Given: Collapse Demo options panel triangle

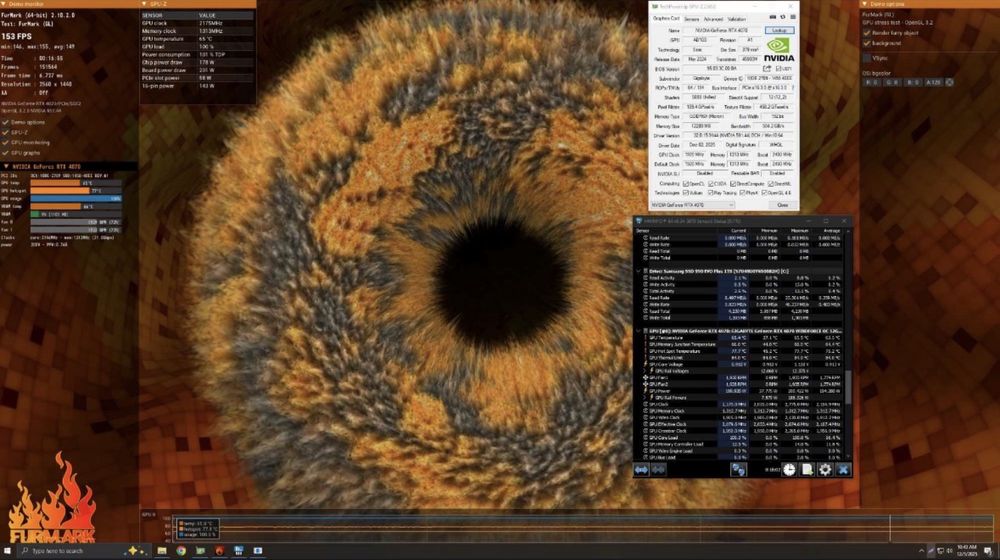Looking at the screenshot, I should pyautogui.click(x=864, y=4).
